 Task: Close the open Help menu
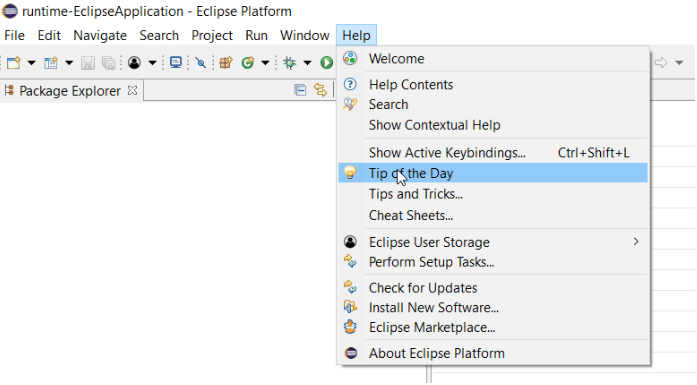pyautogui.click(x=357, y=36)
